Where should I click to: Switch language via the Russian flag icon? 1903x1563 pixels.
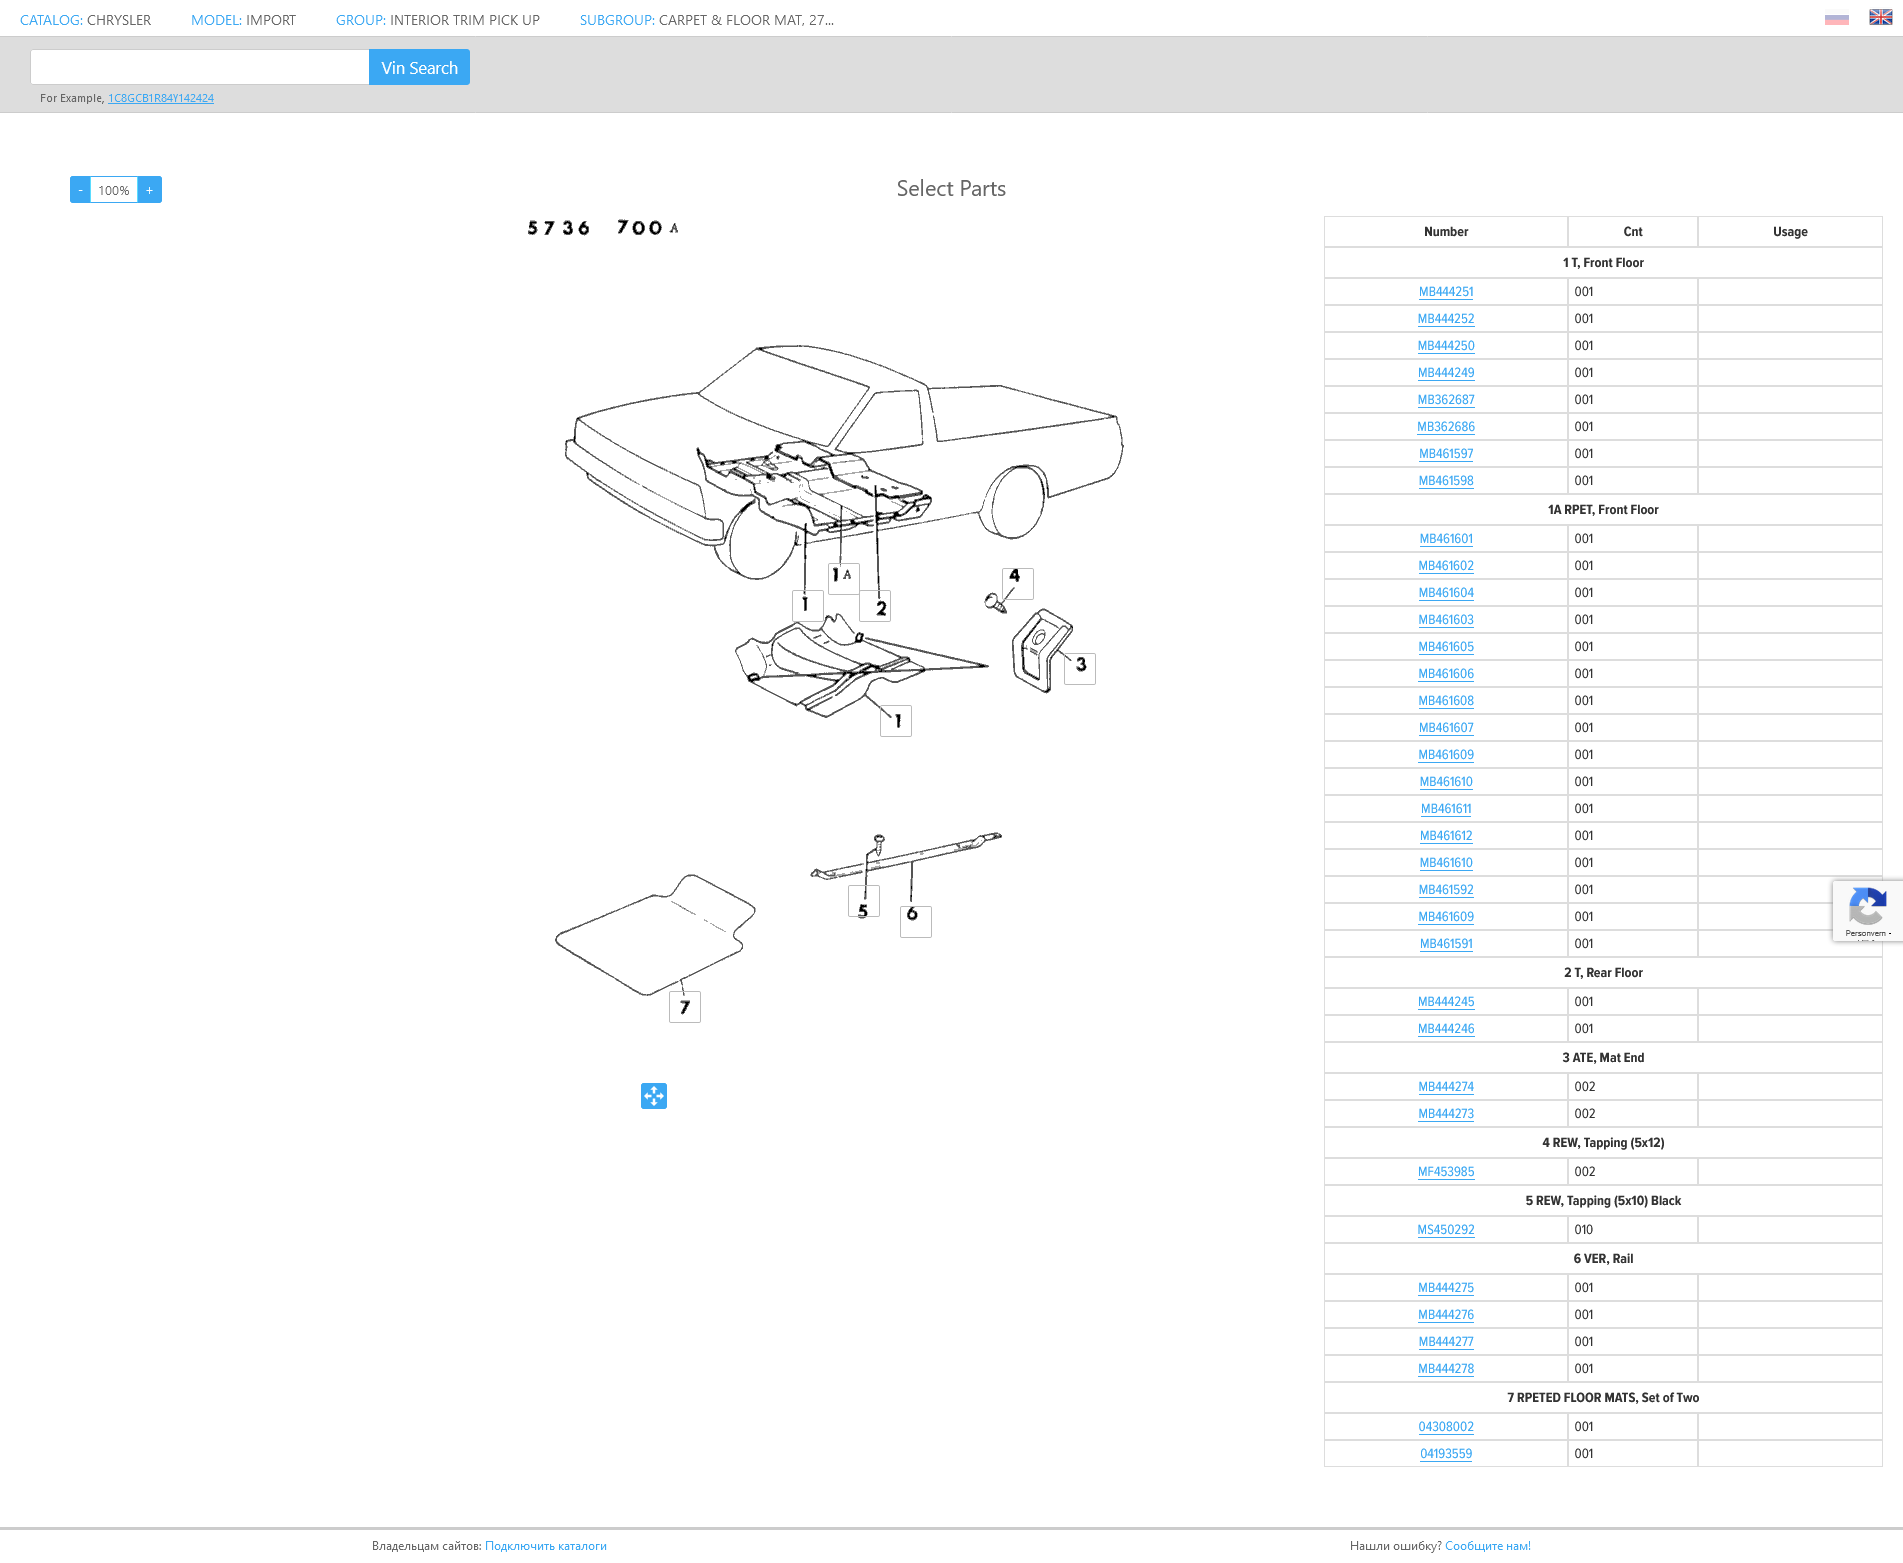click(1836, 18)
